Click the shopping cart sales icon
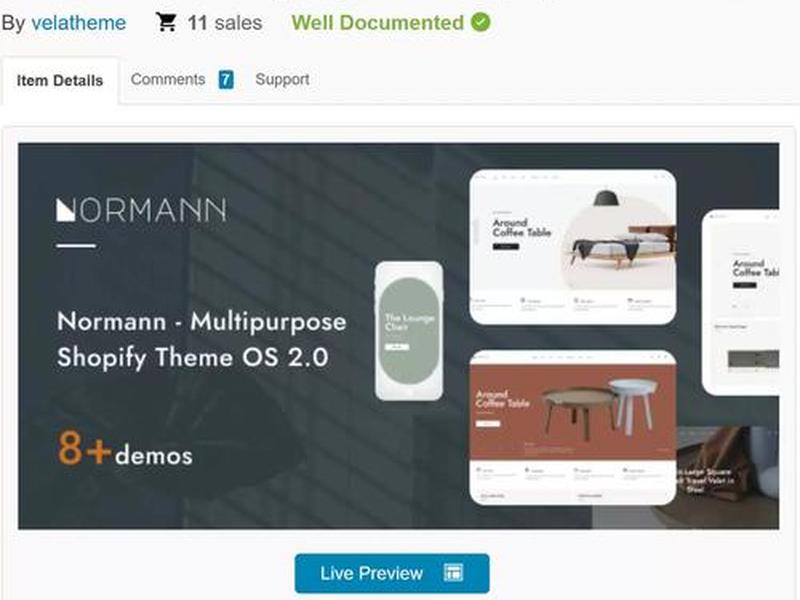This screenshot has width=800, height=600. [166, 22]
